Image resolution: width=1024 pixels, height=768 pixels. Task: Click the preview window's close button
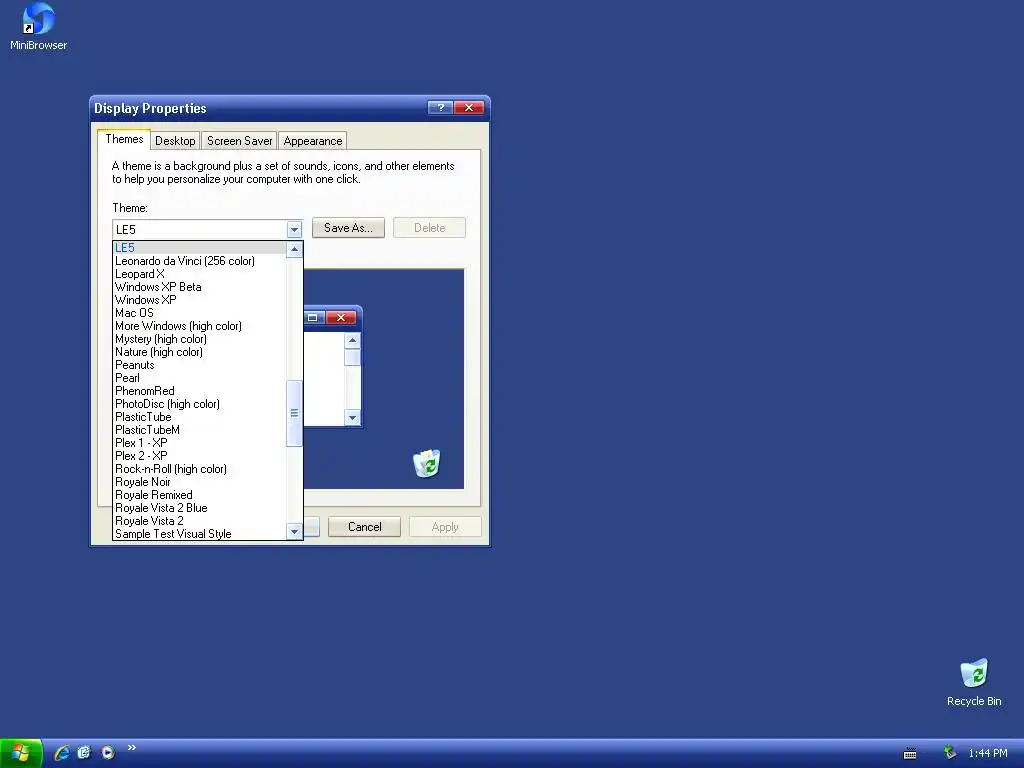point(341,317)
